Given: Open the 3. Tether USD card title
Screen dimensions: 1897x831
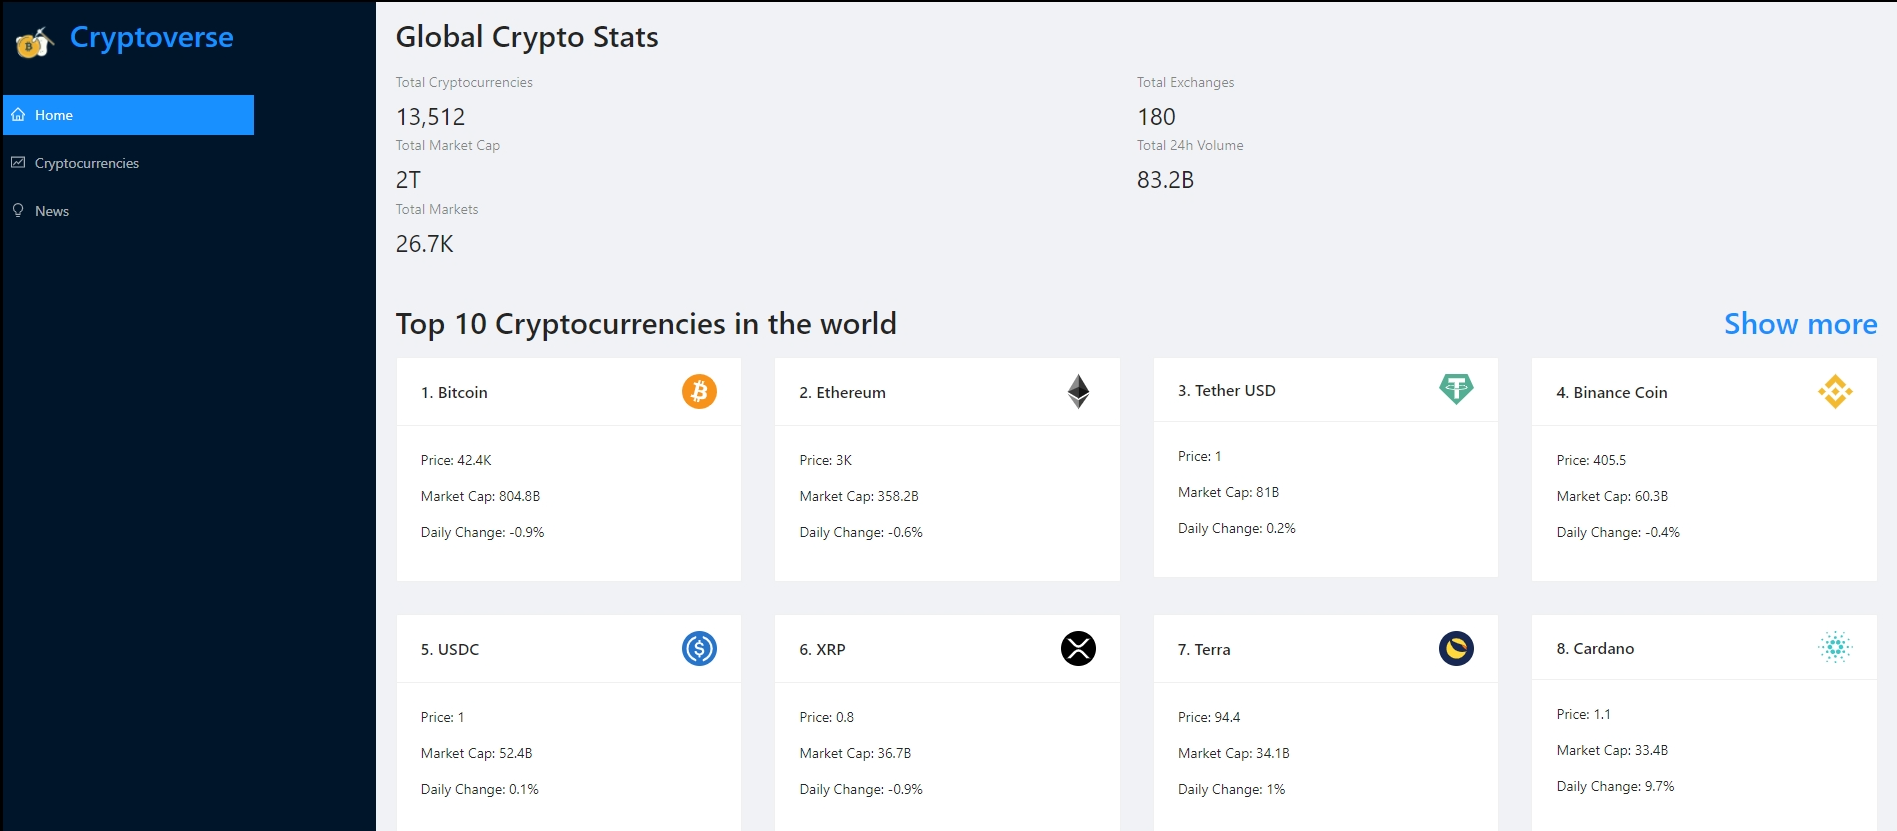Looking at the screenshot, I should pos(1226,391).
